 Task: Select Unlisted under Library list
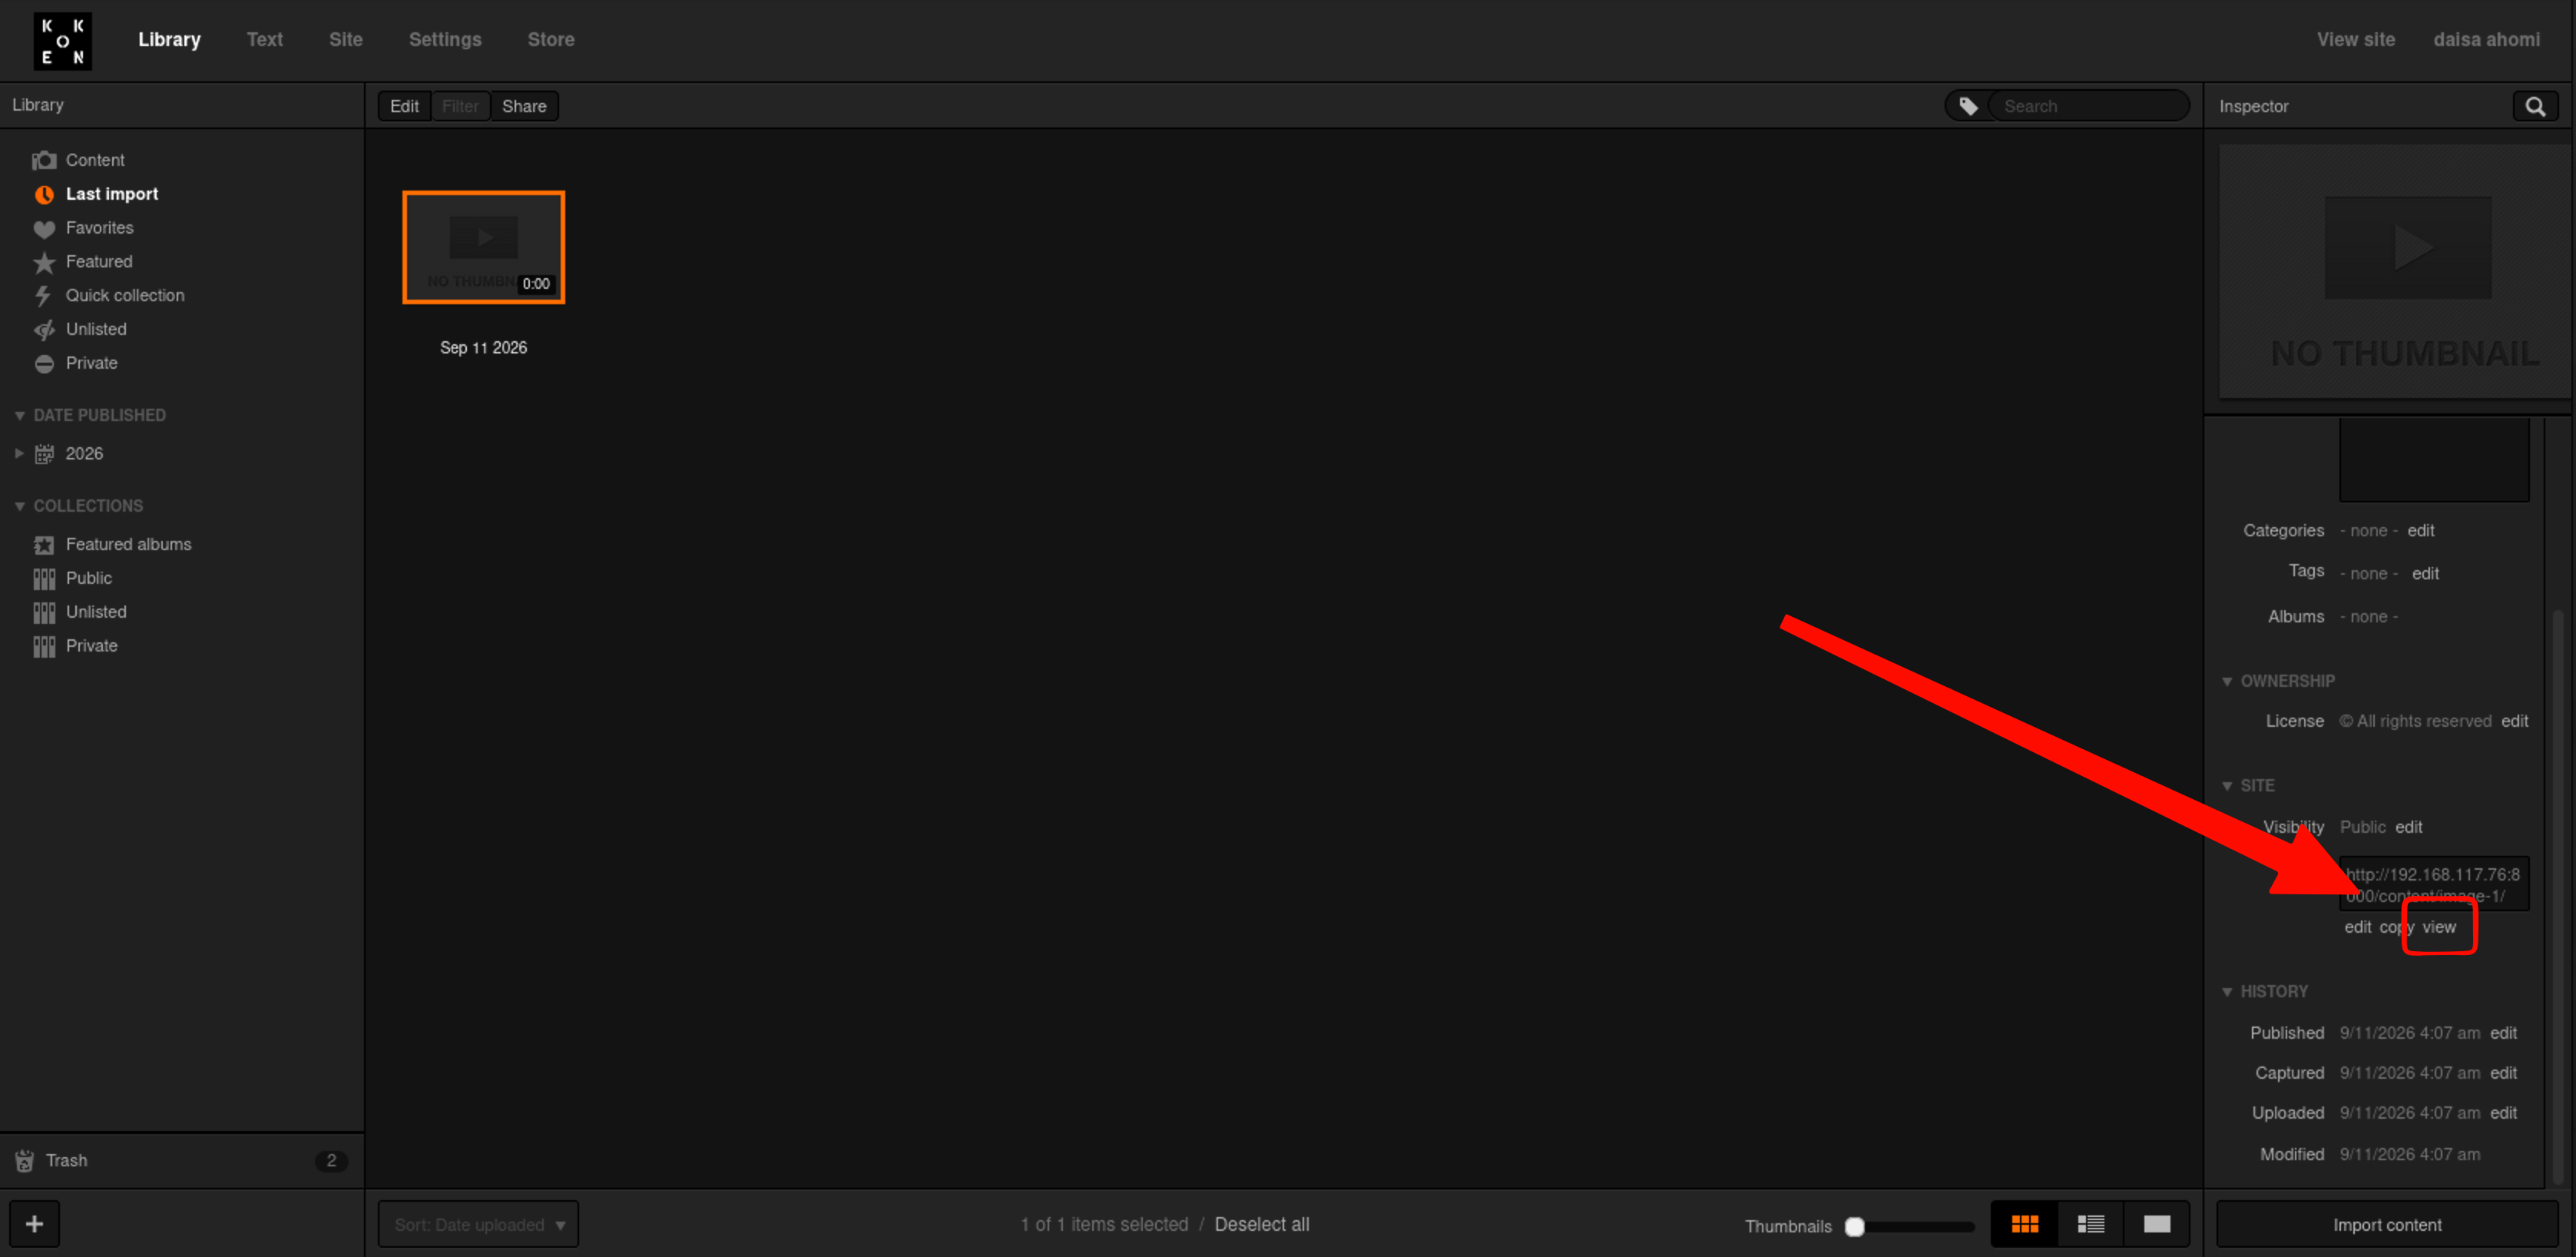pos(96,330)
